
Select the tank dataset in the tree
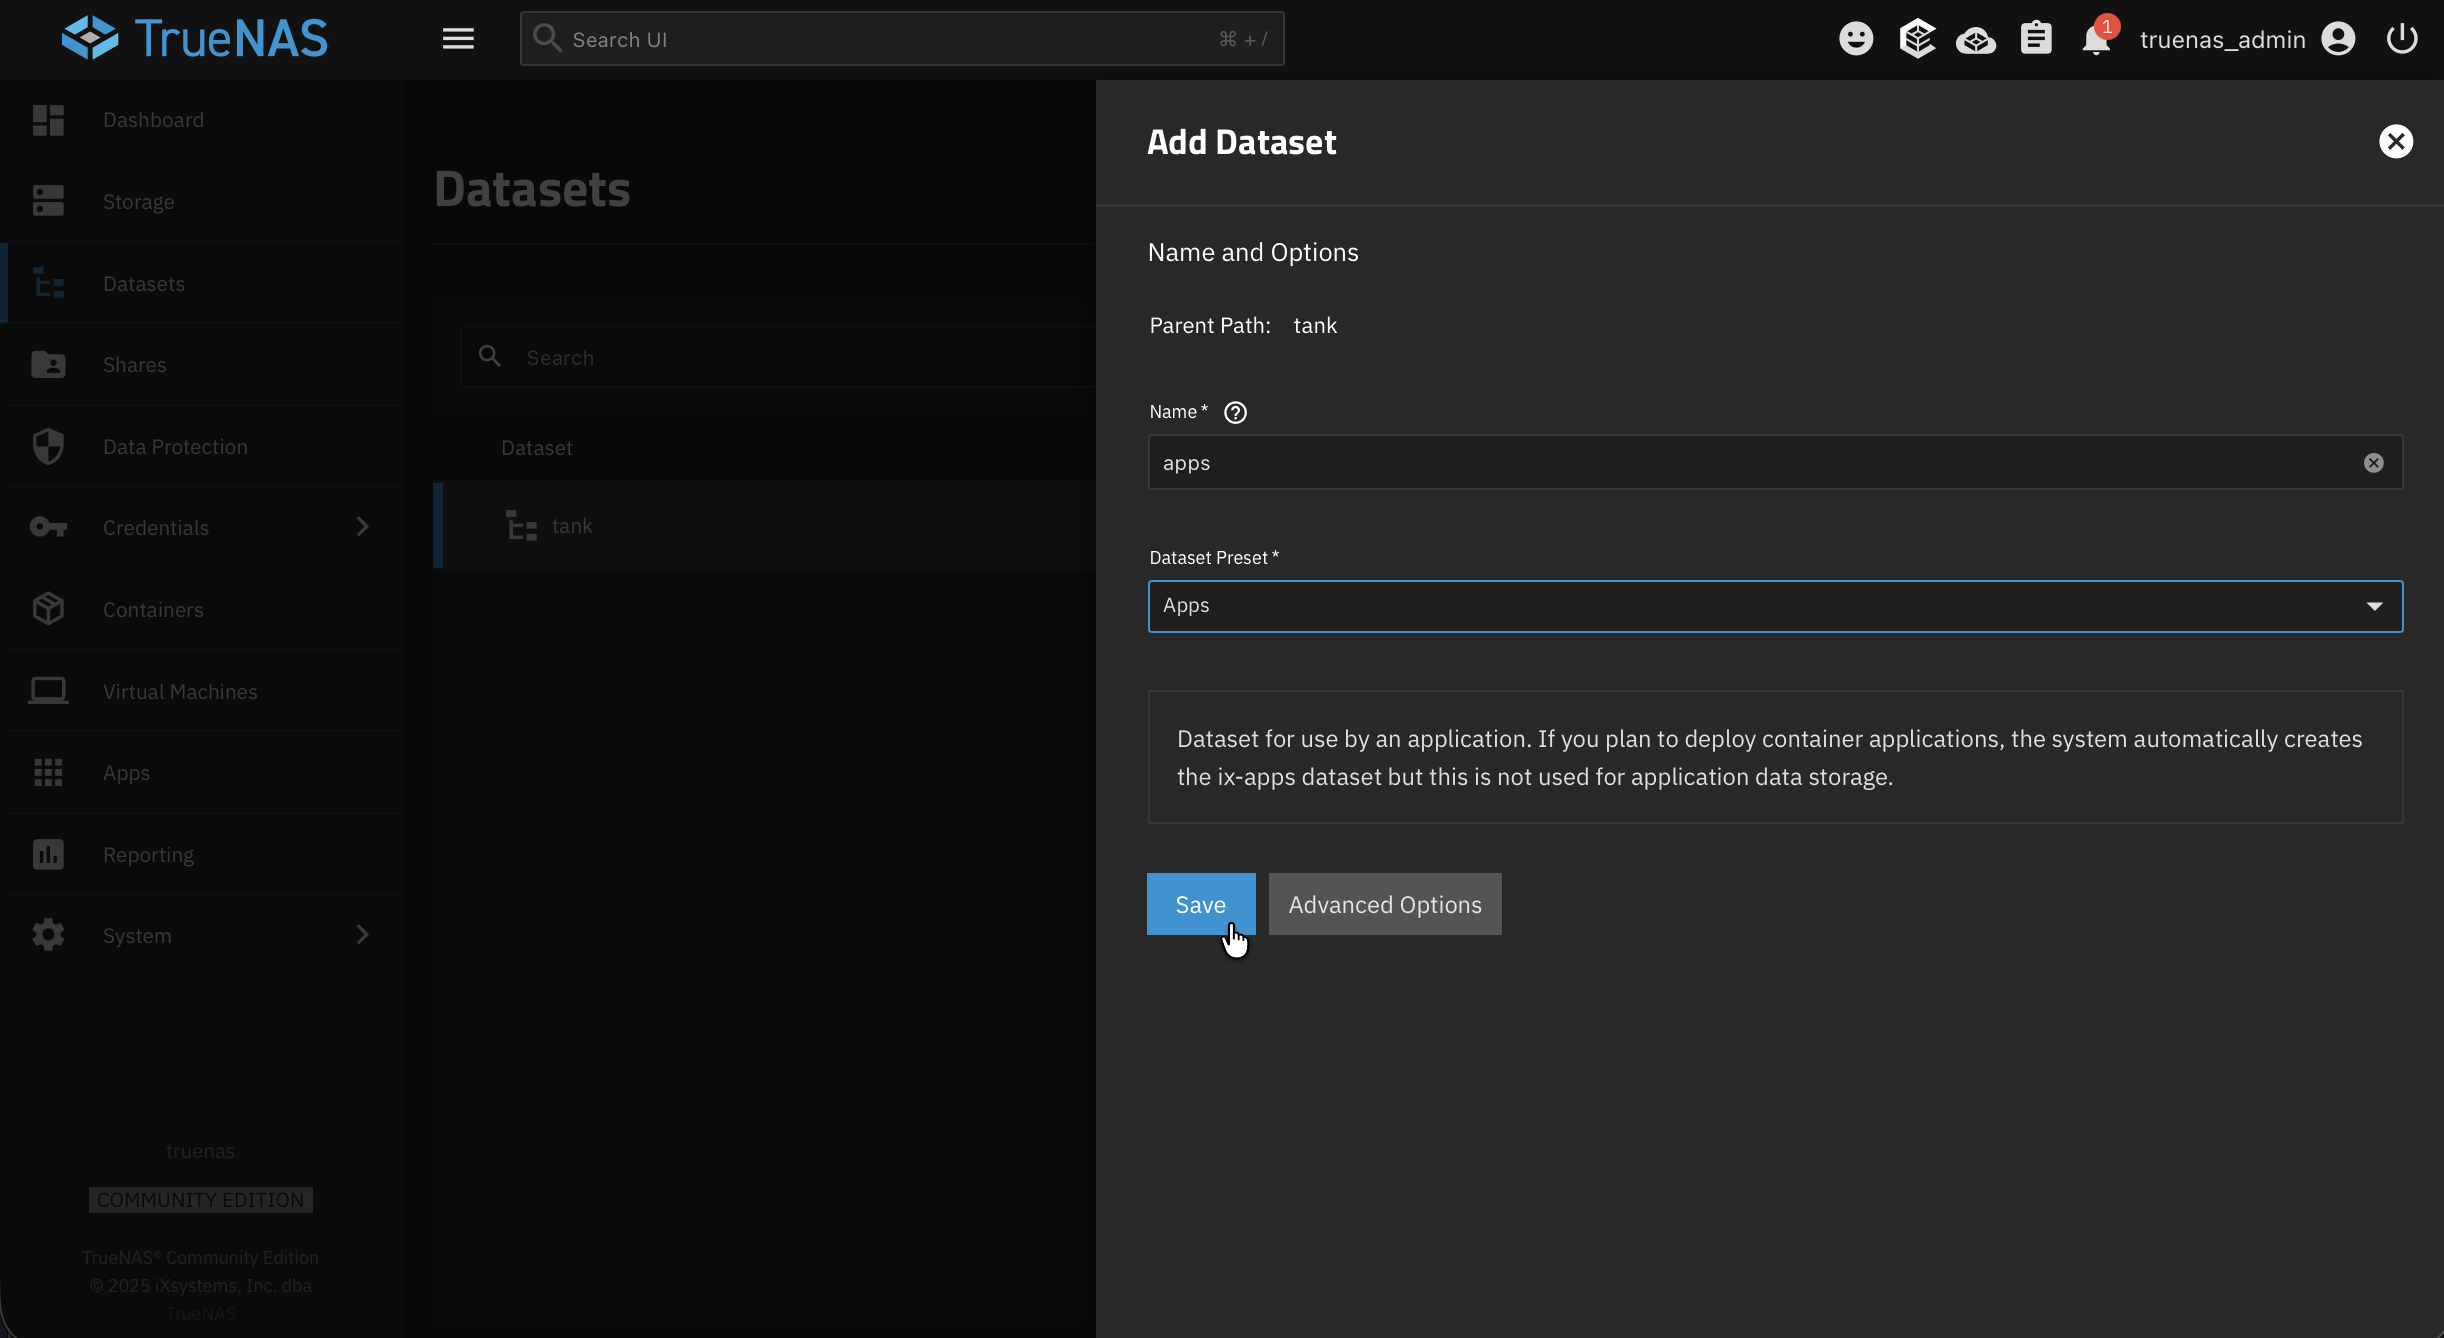(571, 525)
